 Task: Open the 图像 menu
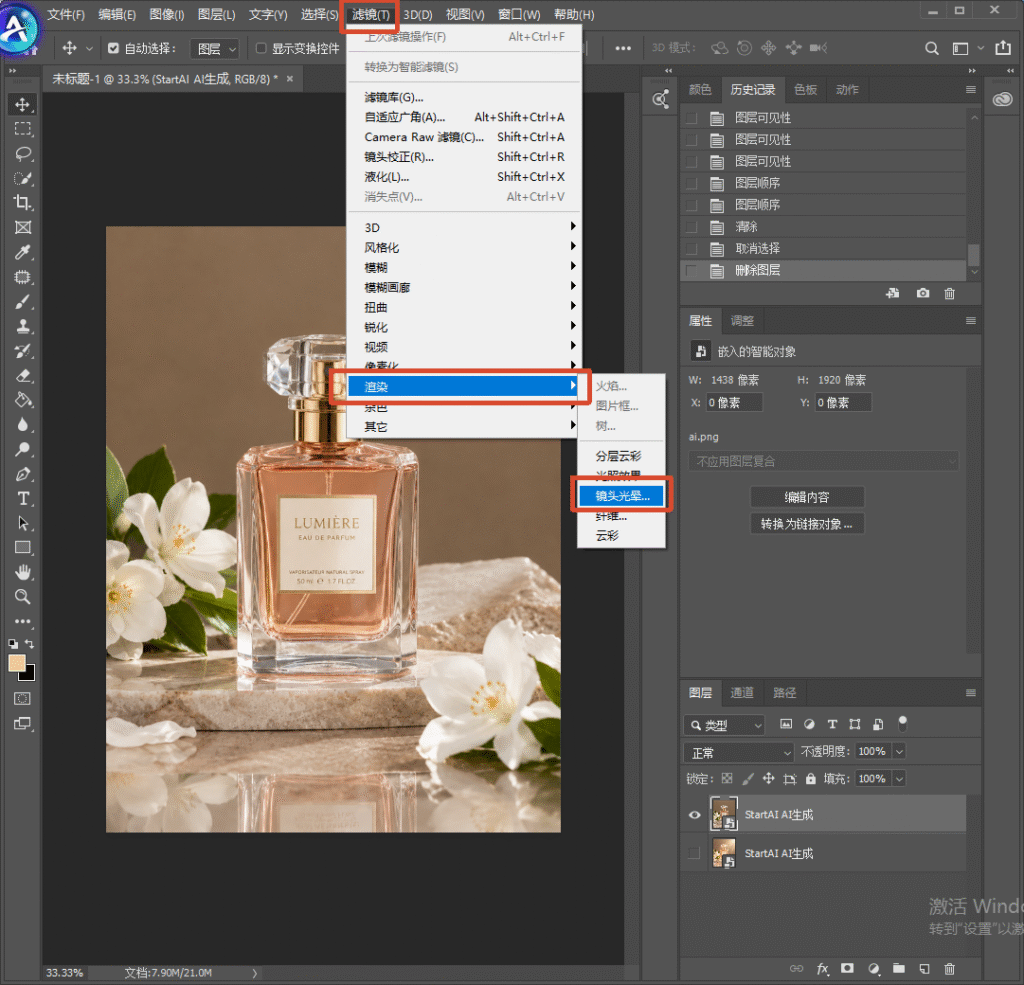167,14
